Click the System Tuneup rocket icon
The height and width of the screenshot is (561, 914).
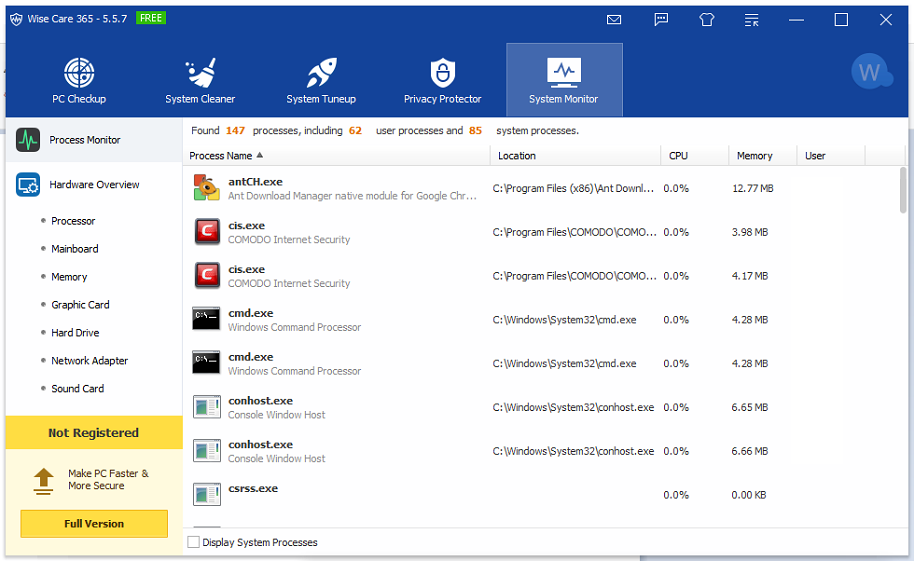pyautogui.click(x=321, y=73)
